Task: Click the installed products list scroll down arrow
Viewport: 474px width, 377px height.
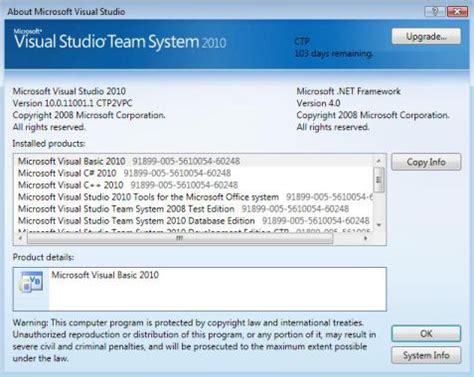Action: (379, 225)
